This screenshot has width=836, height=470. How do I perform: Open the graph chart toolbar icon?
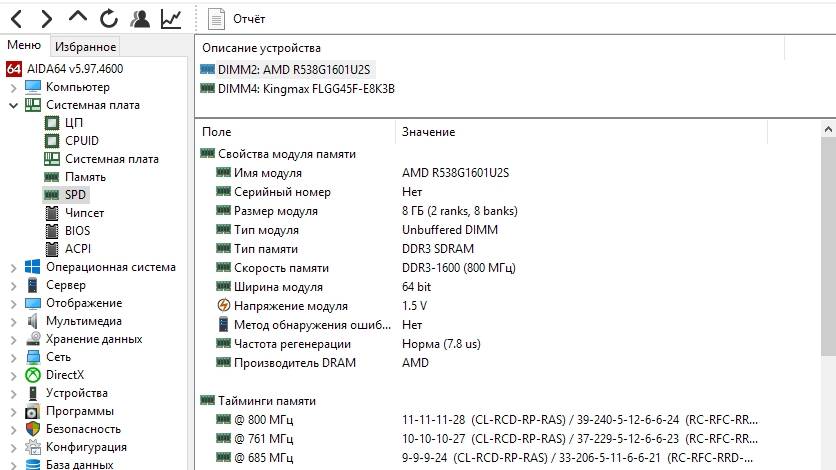171,18
